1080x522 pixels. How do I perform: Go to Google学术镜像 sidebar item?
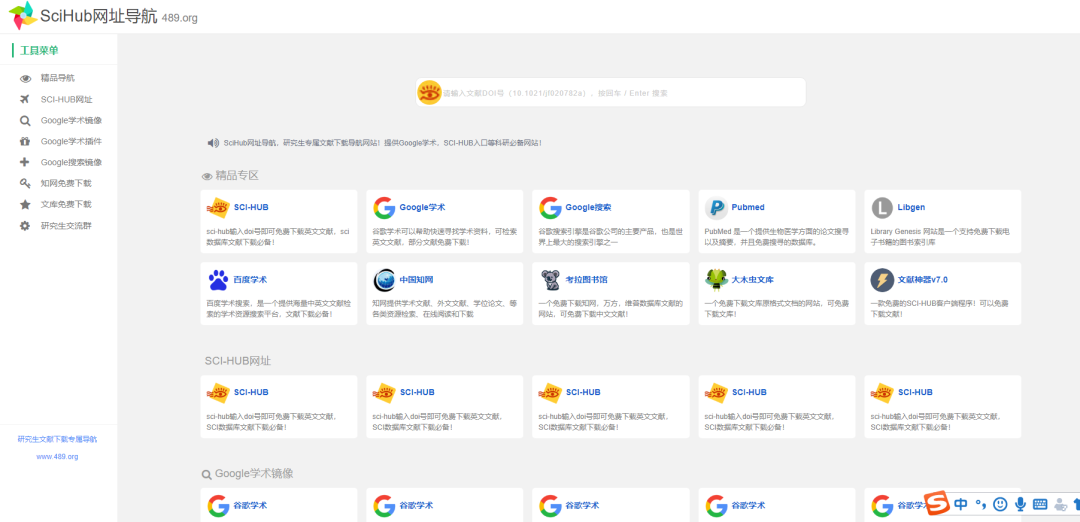pyautogui.click(x=71, y=120)
